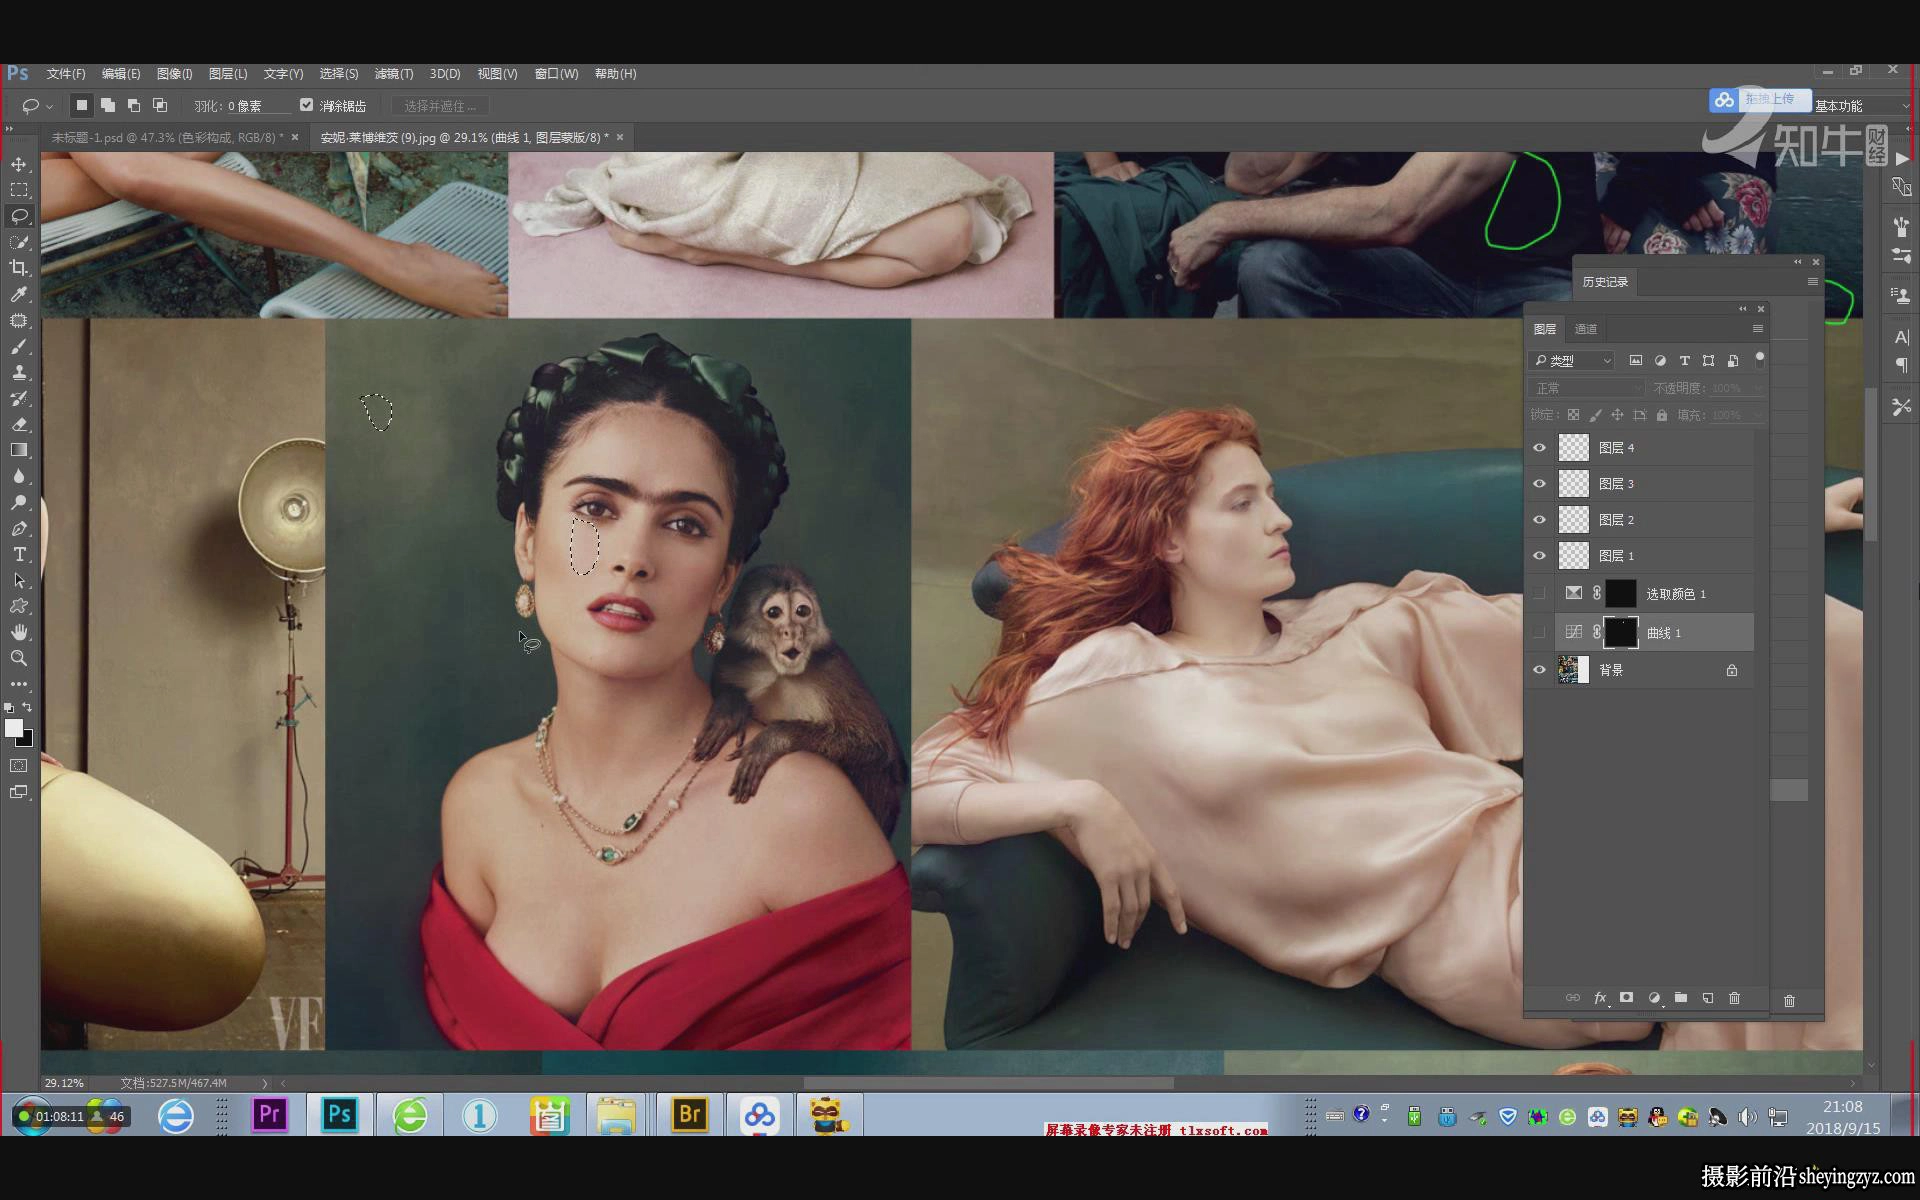The height and width of the screenshot is (1200, 1920).
Task: Select the Custom Shape tool
Action: pyautogui.click(x=19, y=606)
